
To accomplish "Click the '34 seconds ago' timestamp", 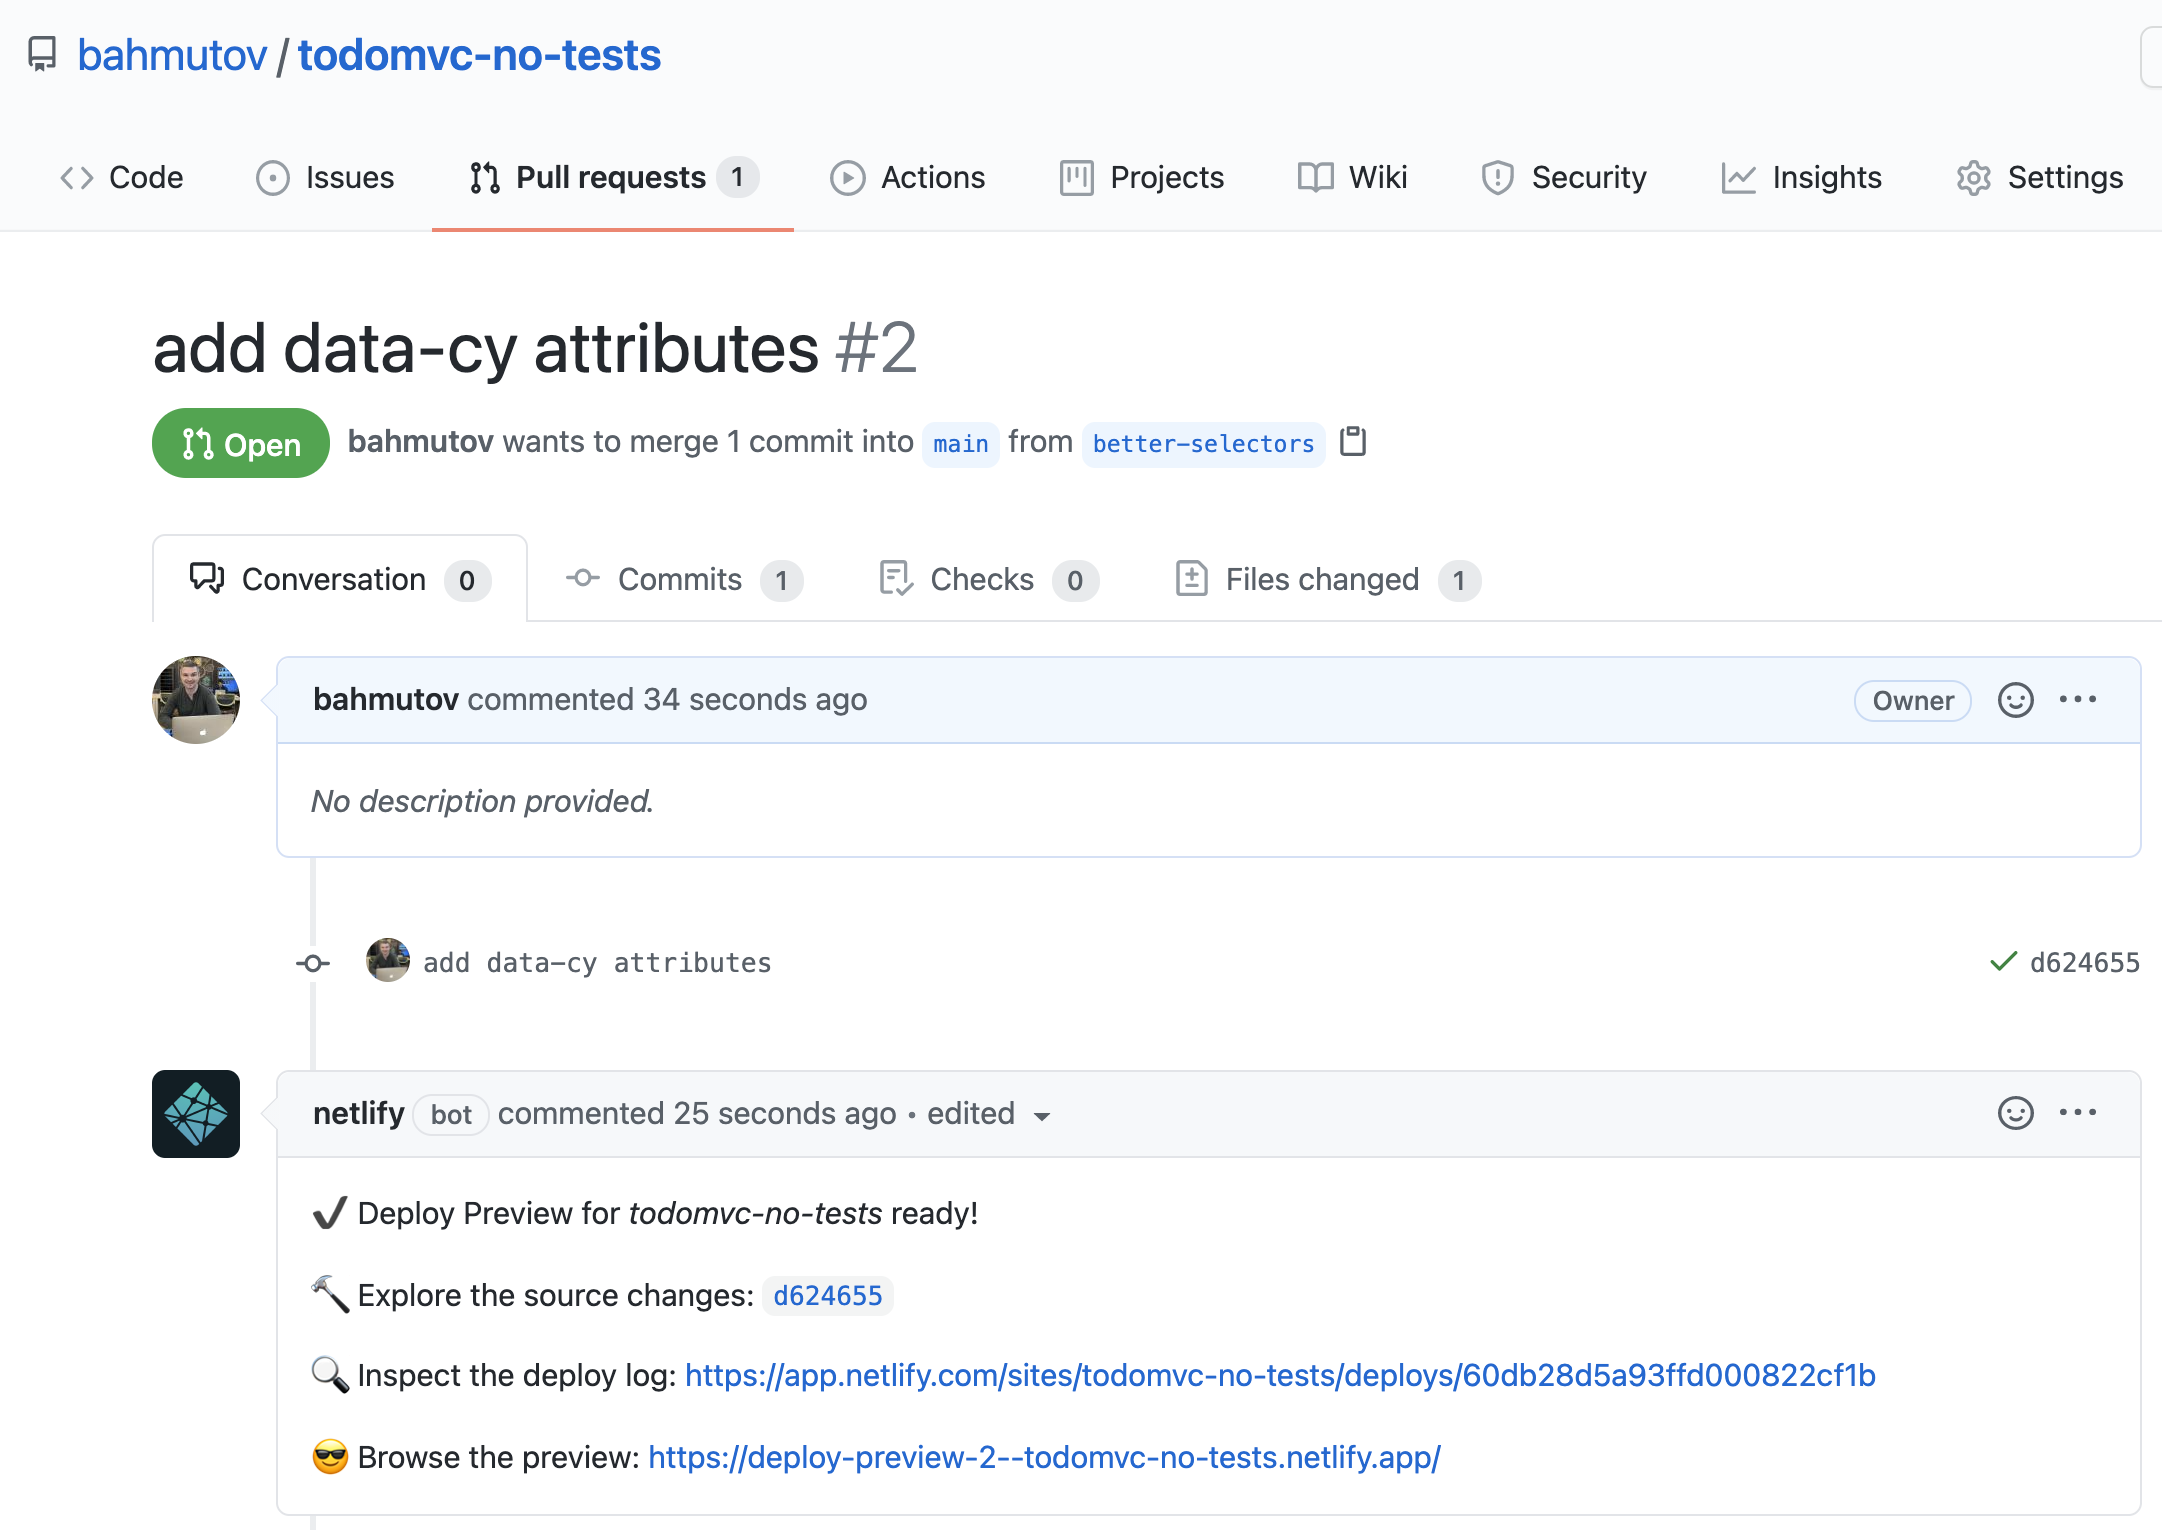I will 755,699.
